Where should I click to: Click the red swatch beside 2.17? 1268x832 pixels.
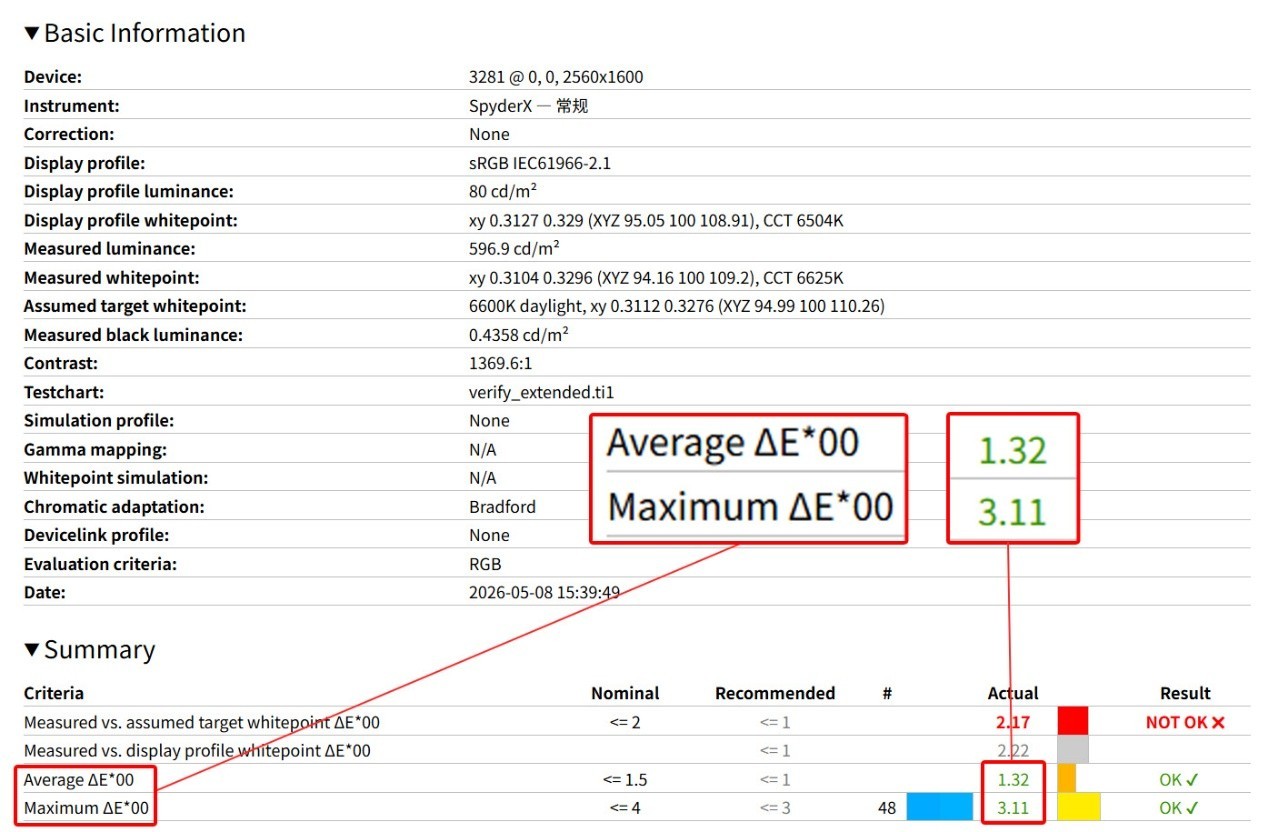[1072, 721]
